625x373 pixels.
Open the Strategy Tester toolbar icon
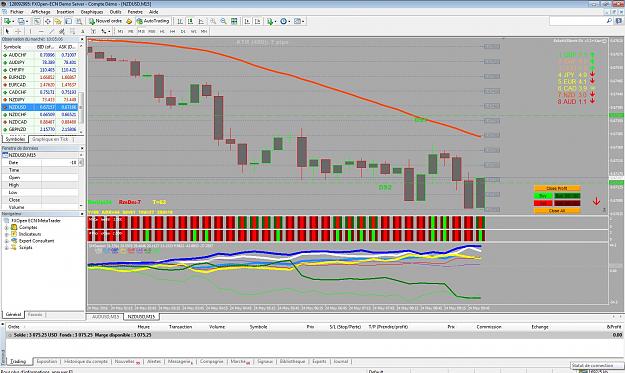79,21
